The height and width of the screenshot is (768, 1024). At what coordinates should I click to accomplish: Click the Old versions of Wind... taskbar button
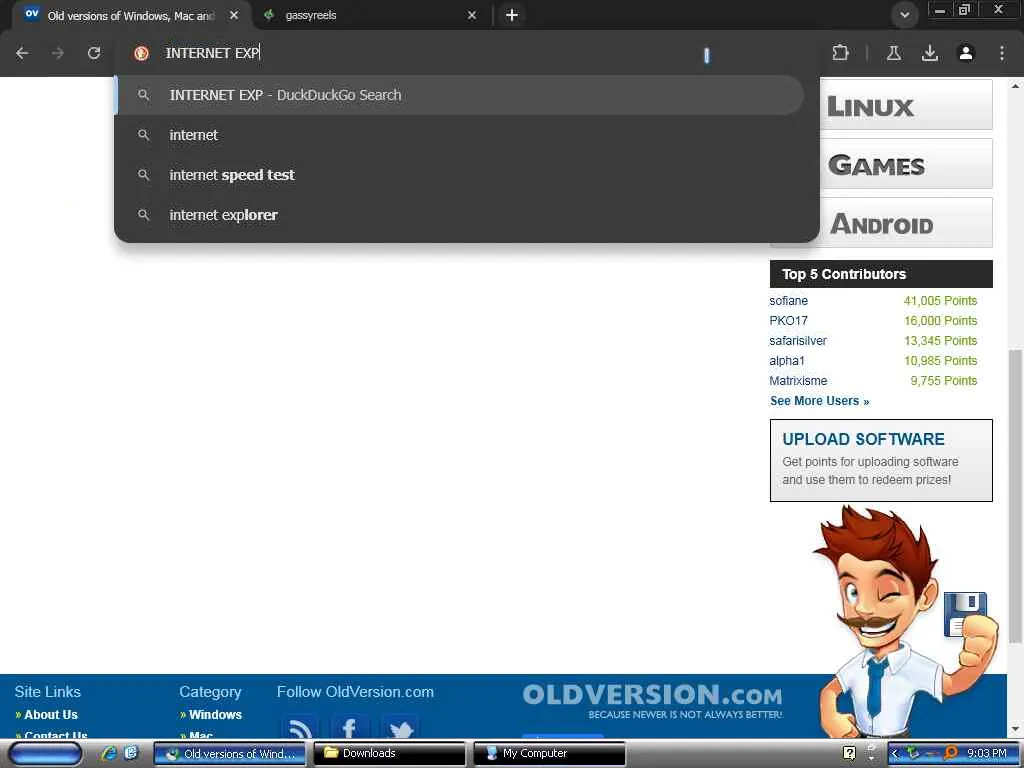(x=229, y=754)
